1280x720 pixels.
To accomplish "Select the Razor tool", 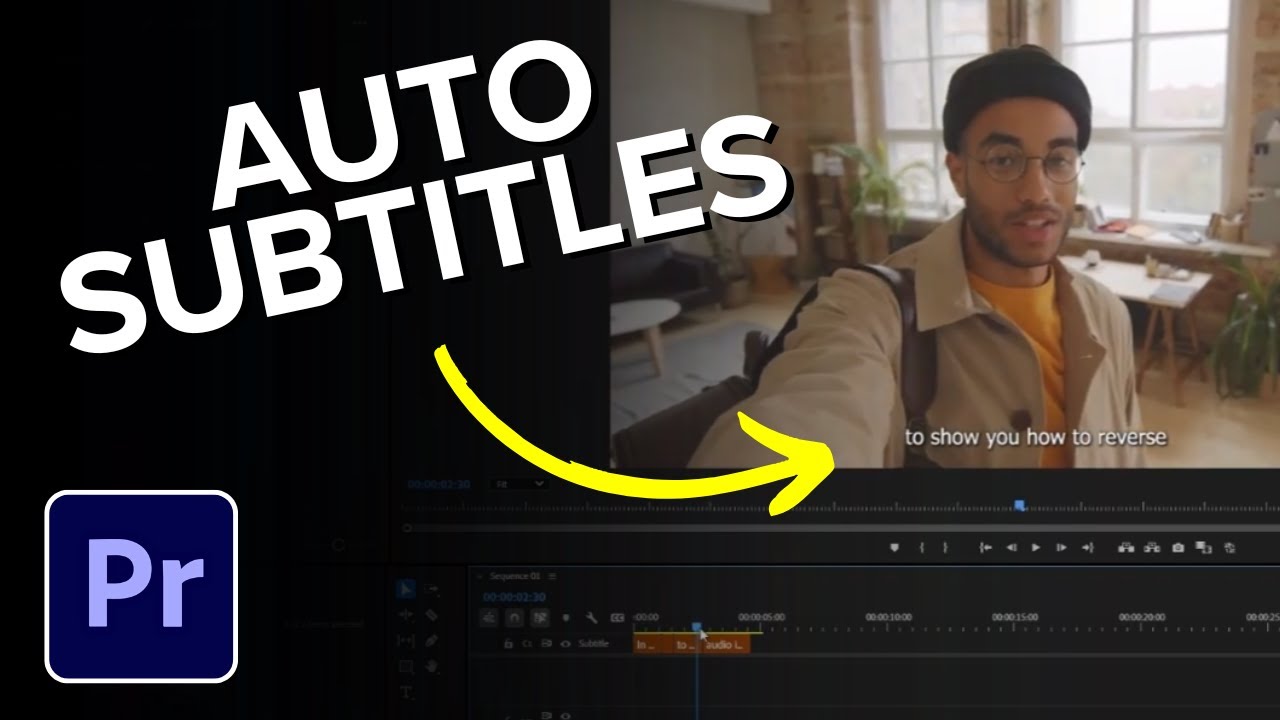I will tap(432, 615).
